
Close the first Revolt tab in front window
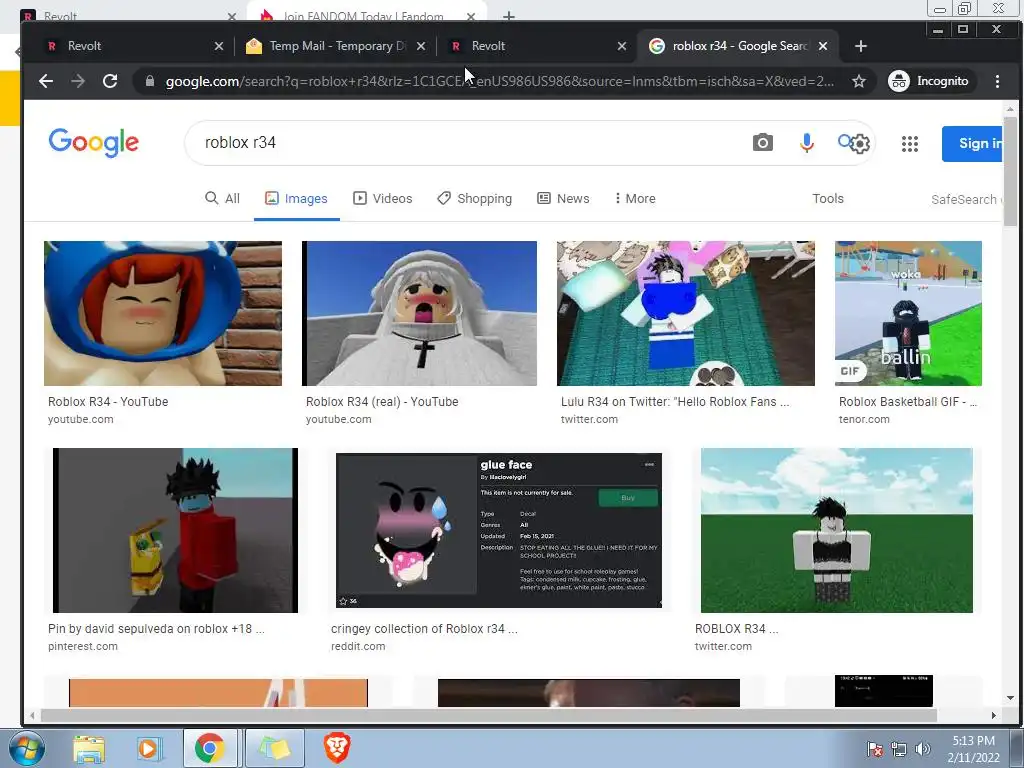219,46
